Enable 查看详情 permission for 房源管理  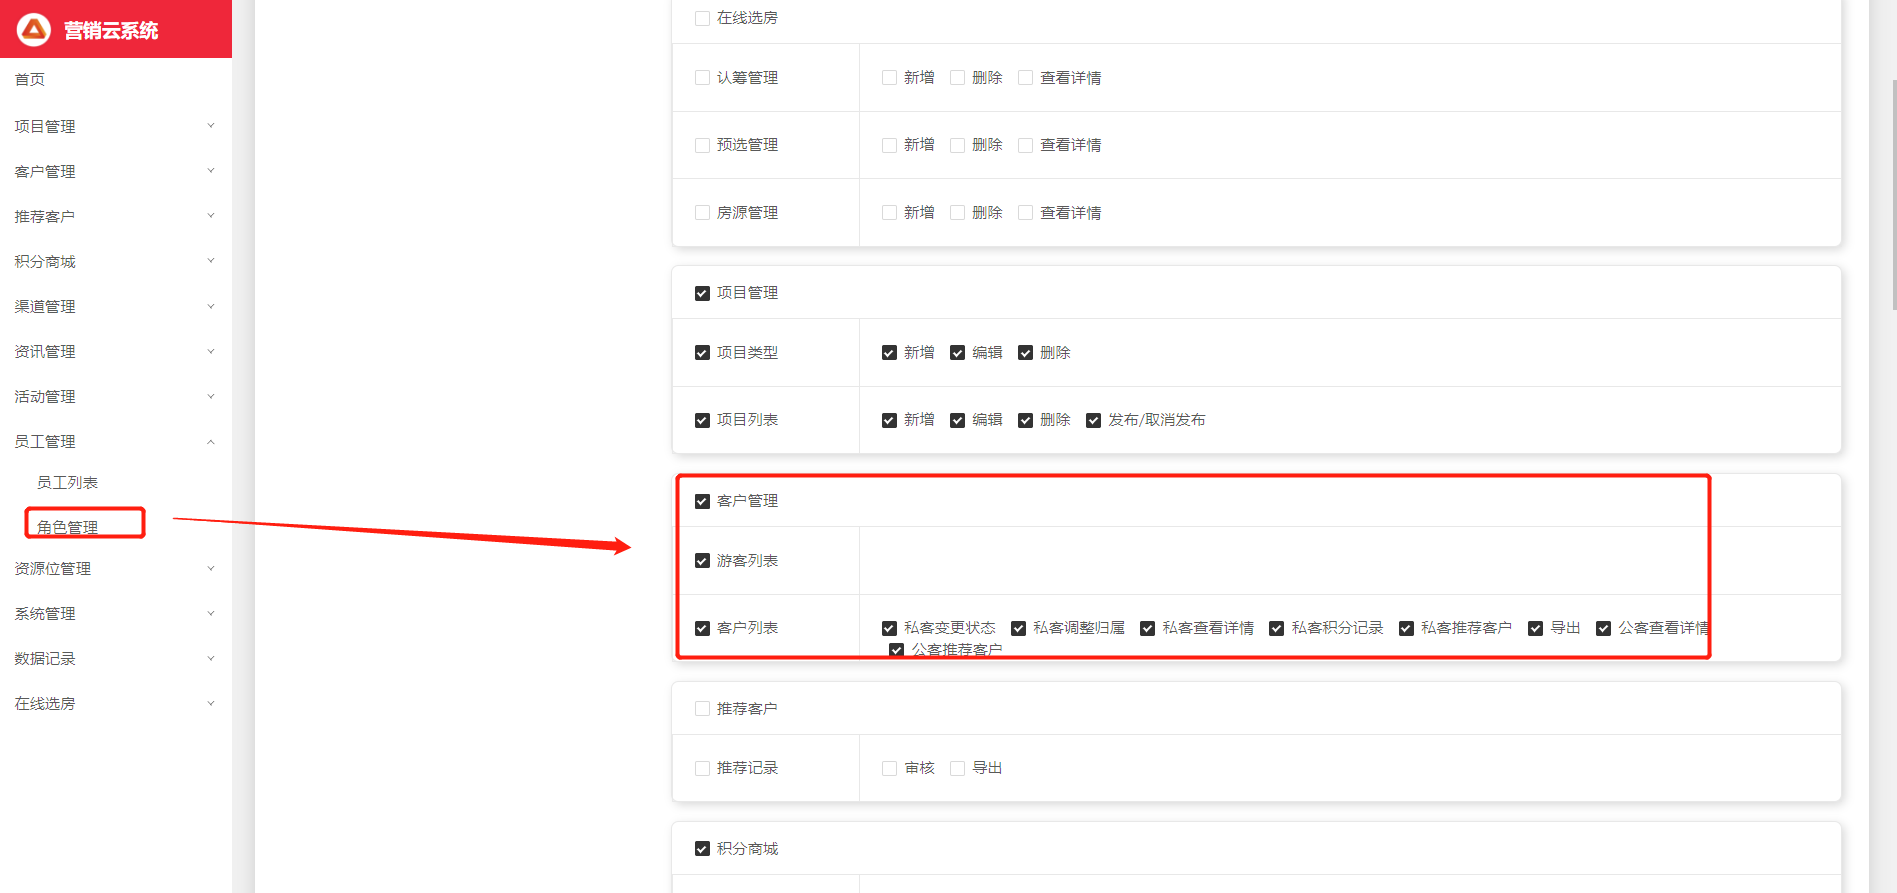1025,213
